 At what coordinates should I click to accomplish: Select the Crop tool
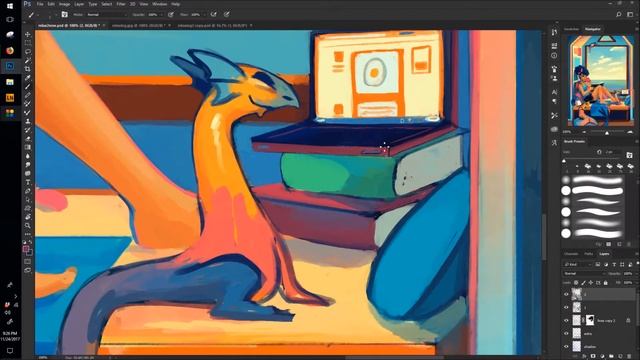click(x=27, y=69)
